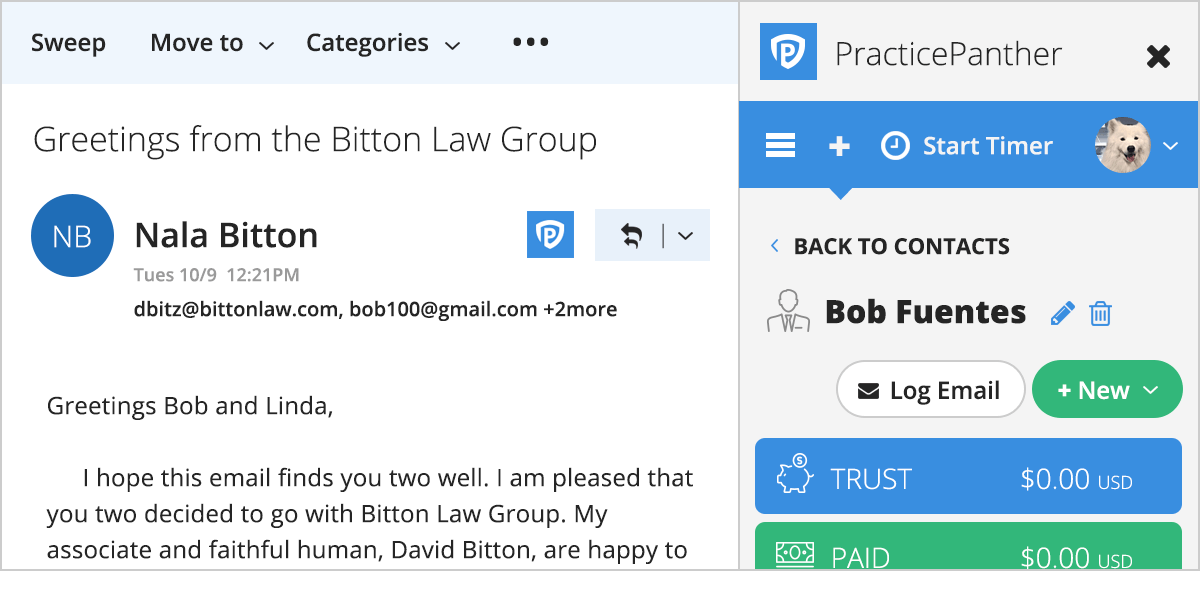Select the PAID balance card

point(968,546)
